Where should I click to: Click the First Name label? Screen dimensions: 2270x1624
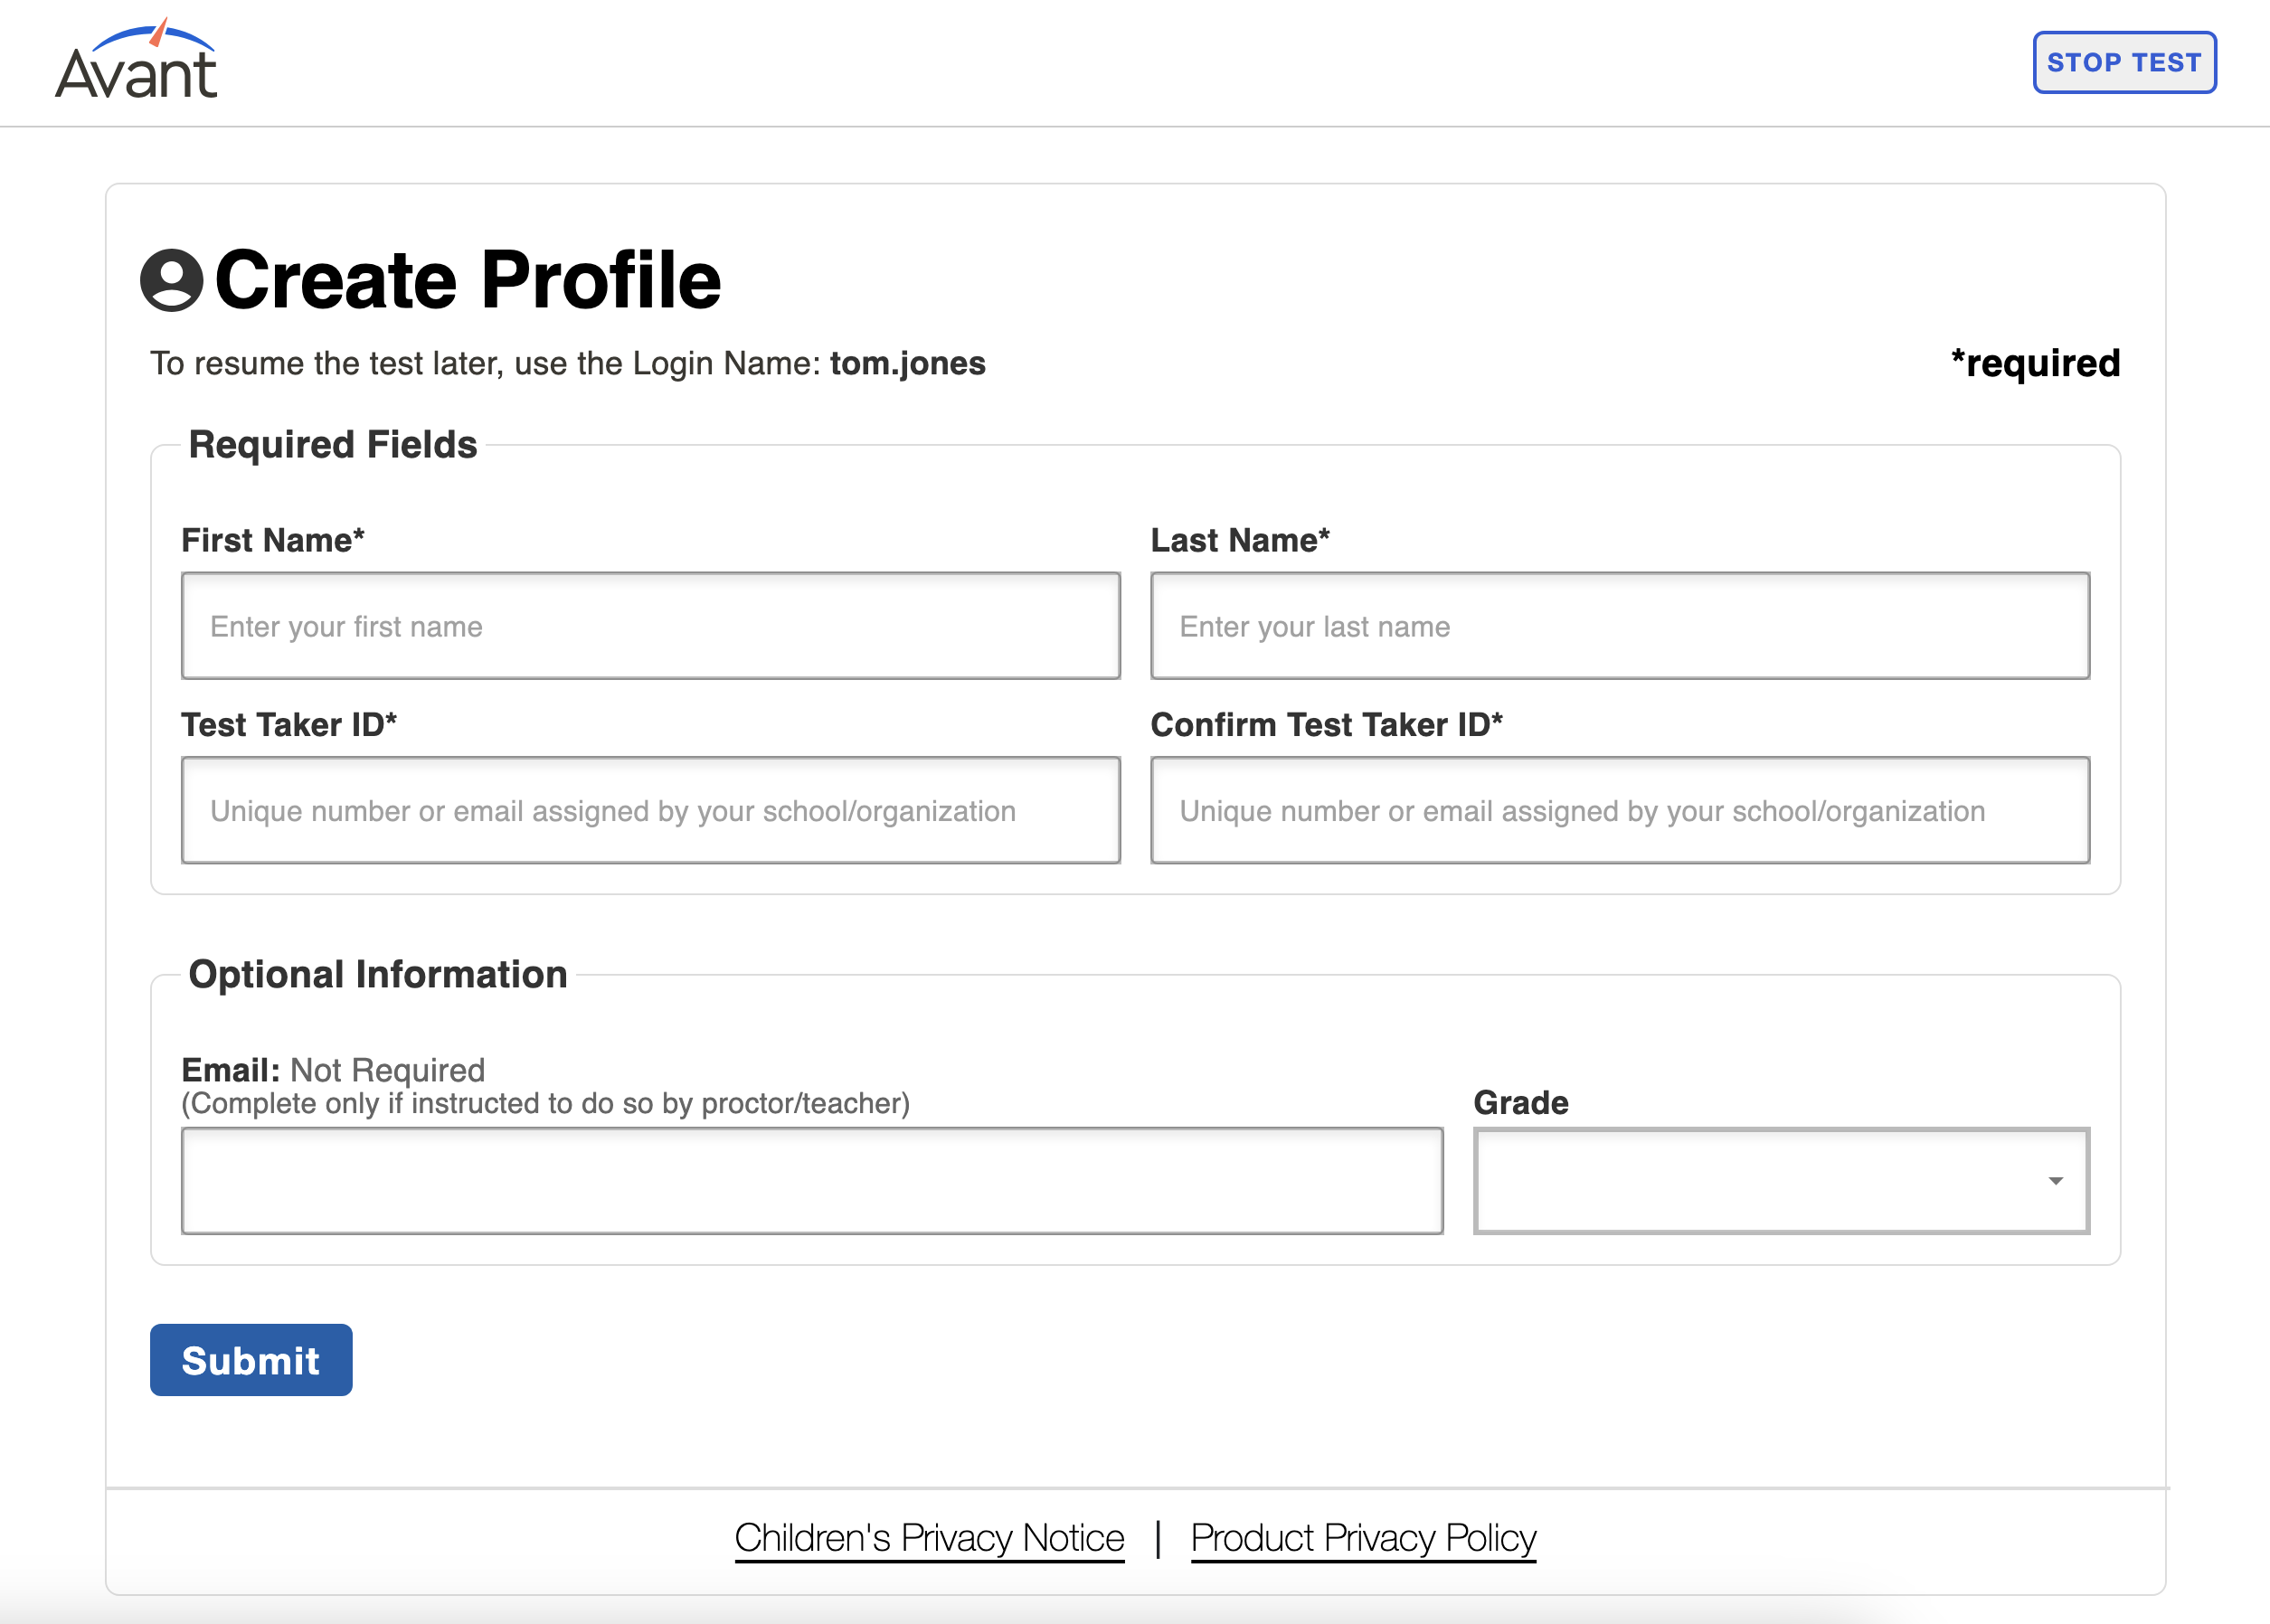click(x=272, y=540)
